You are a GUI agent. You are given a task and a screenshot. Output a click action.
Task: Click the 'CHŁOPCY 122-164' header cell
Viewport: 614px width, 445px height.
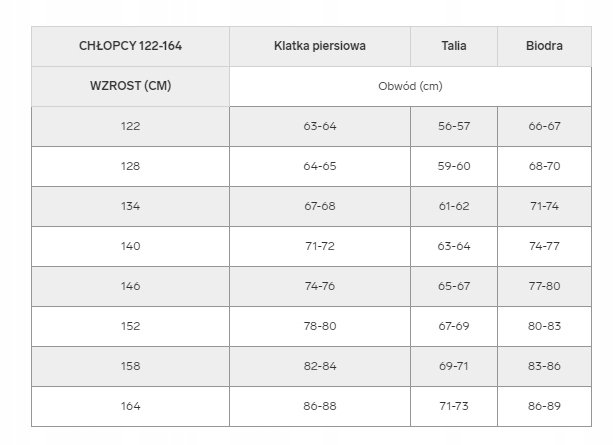[x=130, y=46]
